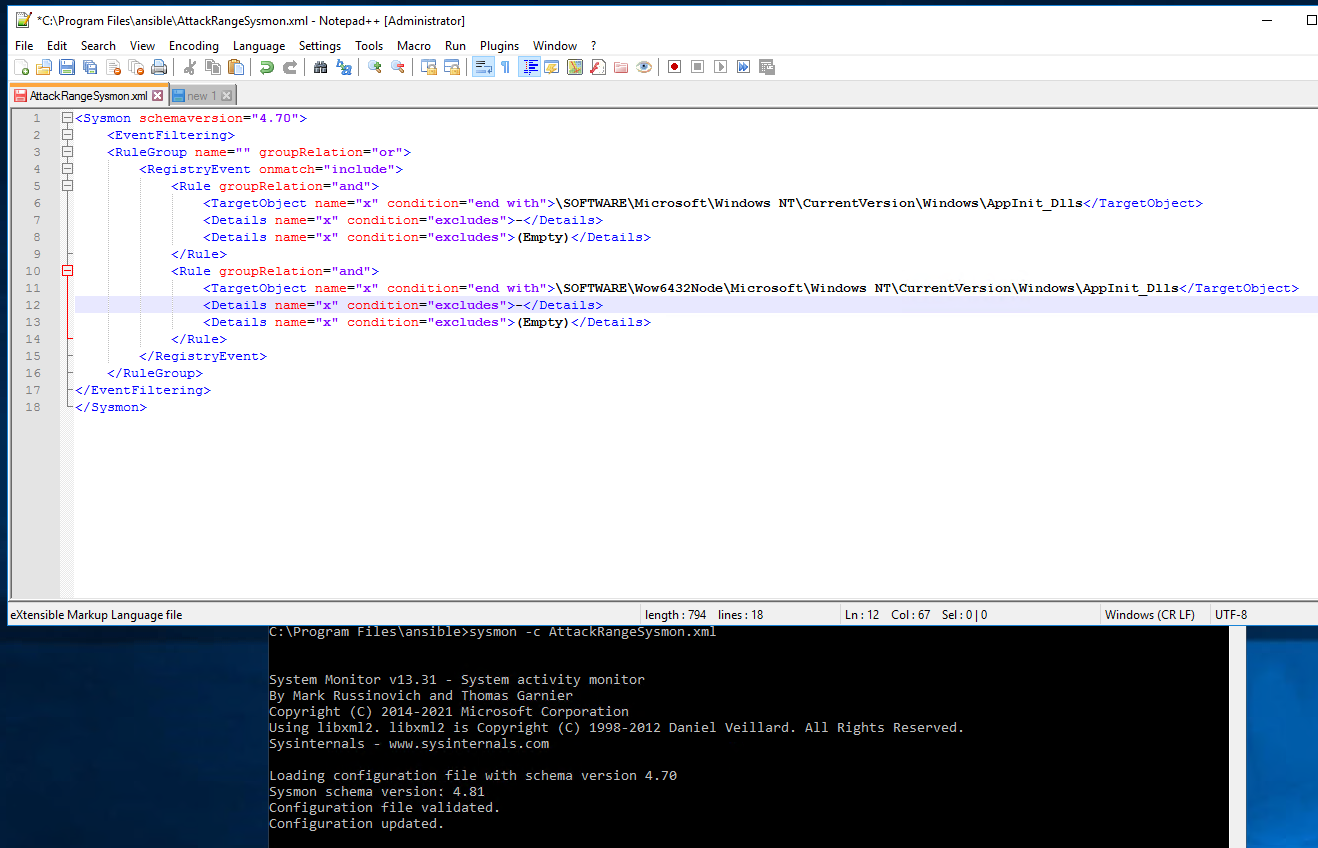The width and height of the screenshot is (1318, 848).
Task: Click the console window's vertical scrollbar
Action: pos(1237,736)
